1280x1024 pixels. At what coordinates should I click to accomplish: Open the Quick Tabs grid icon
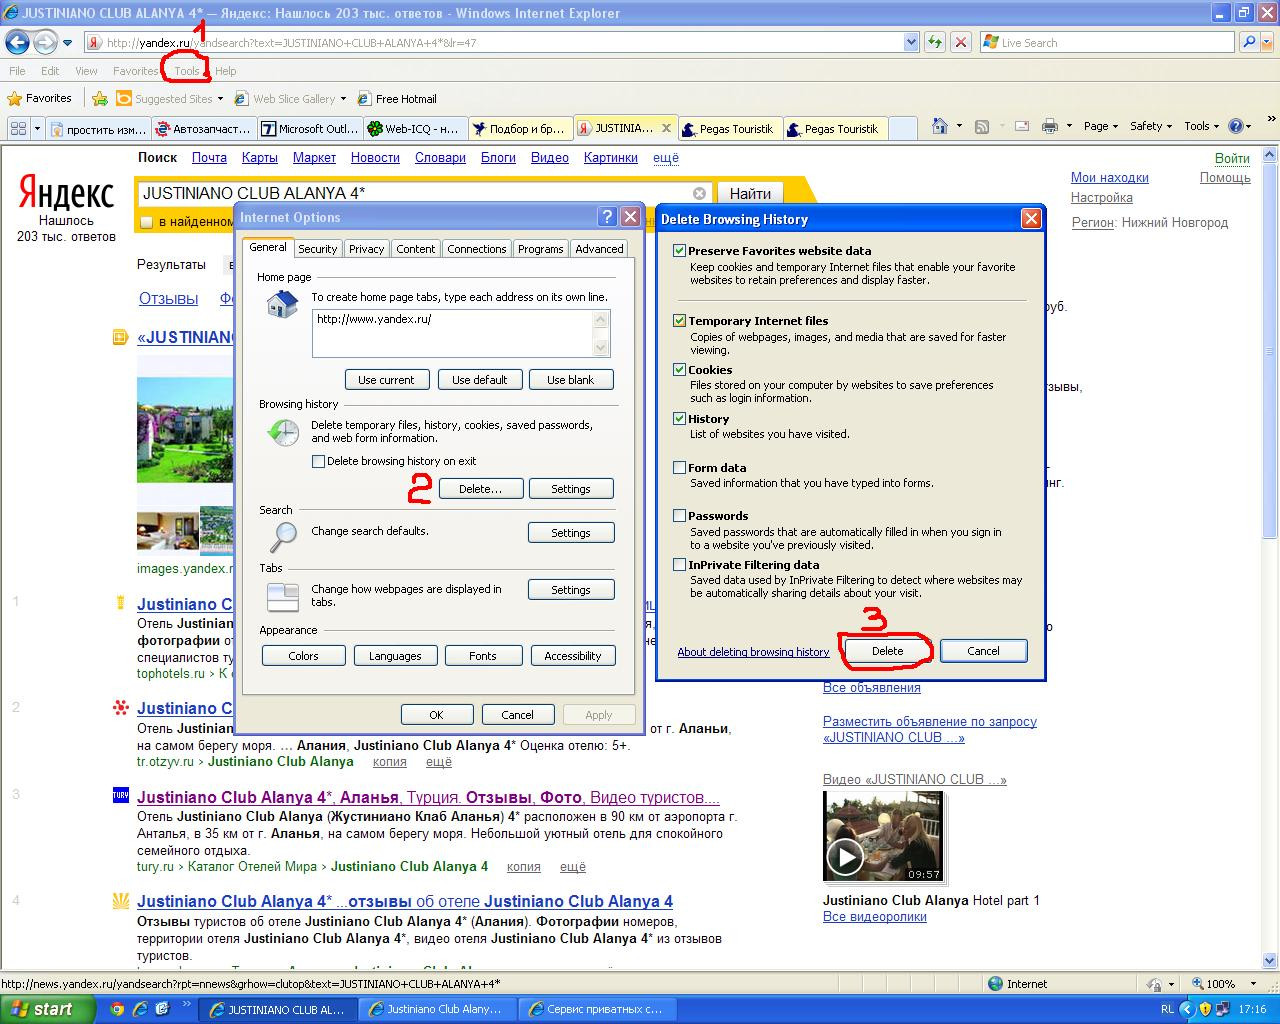pos(17,128)
